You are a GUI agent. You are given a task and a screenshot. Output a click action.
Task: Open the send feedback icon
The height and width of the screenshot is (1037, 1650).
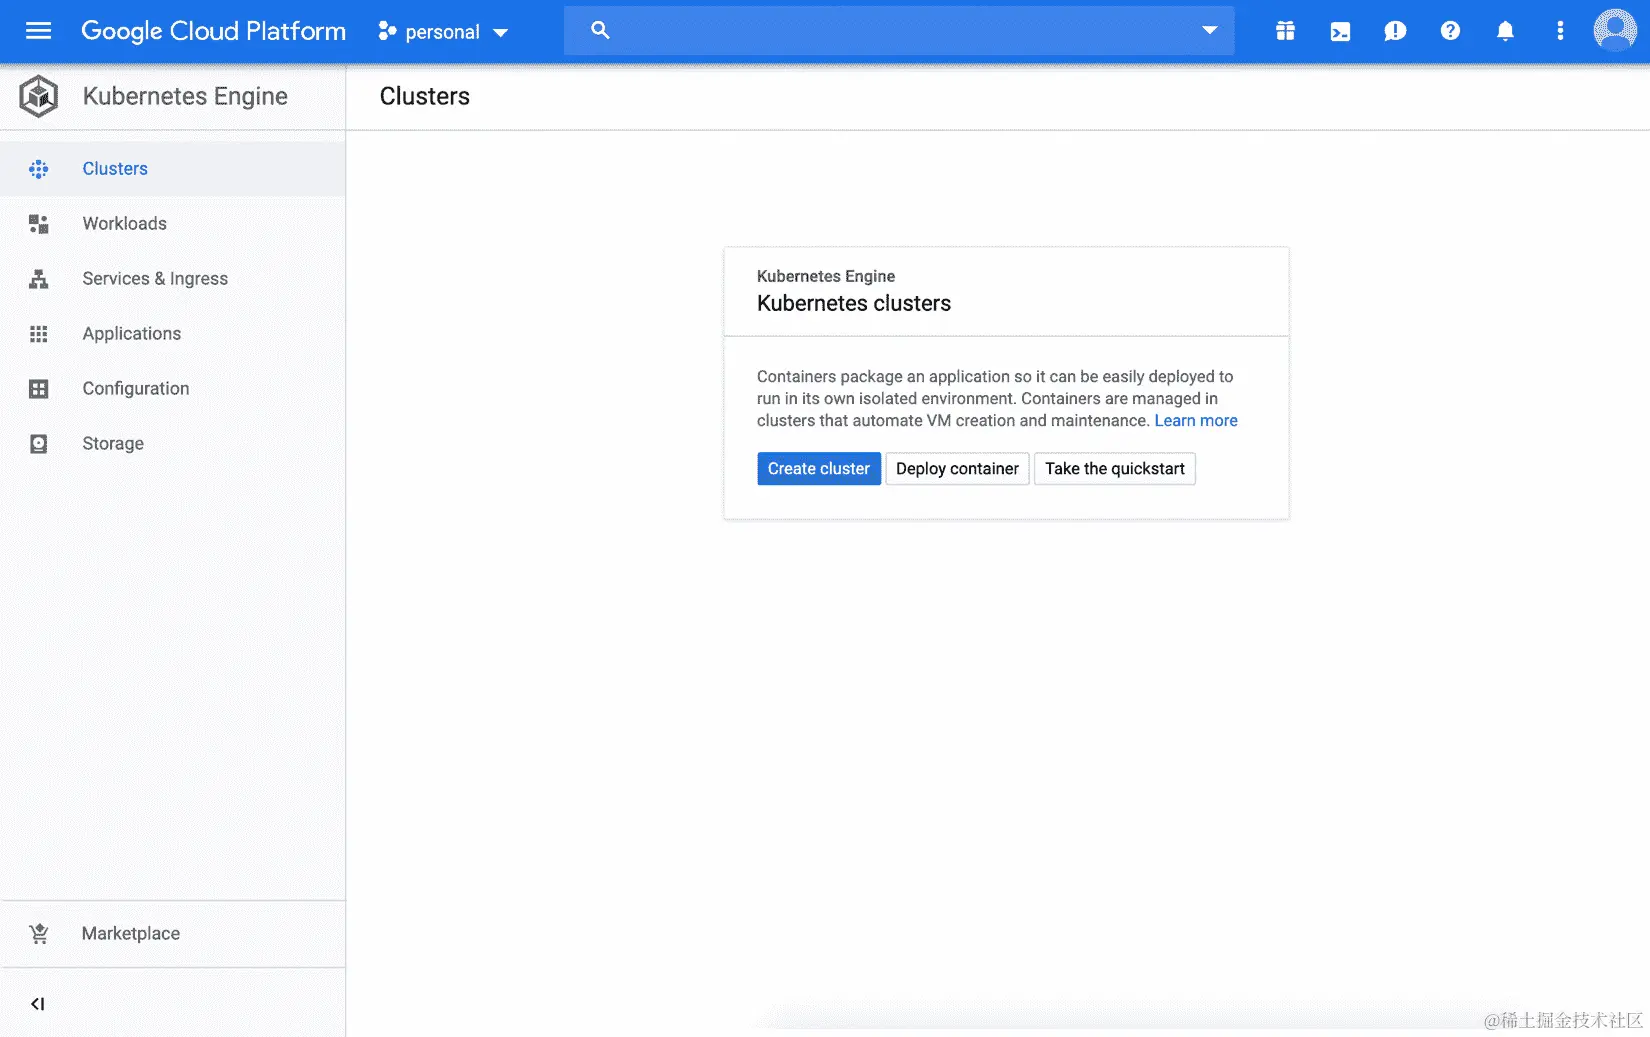pos(1395,32)
